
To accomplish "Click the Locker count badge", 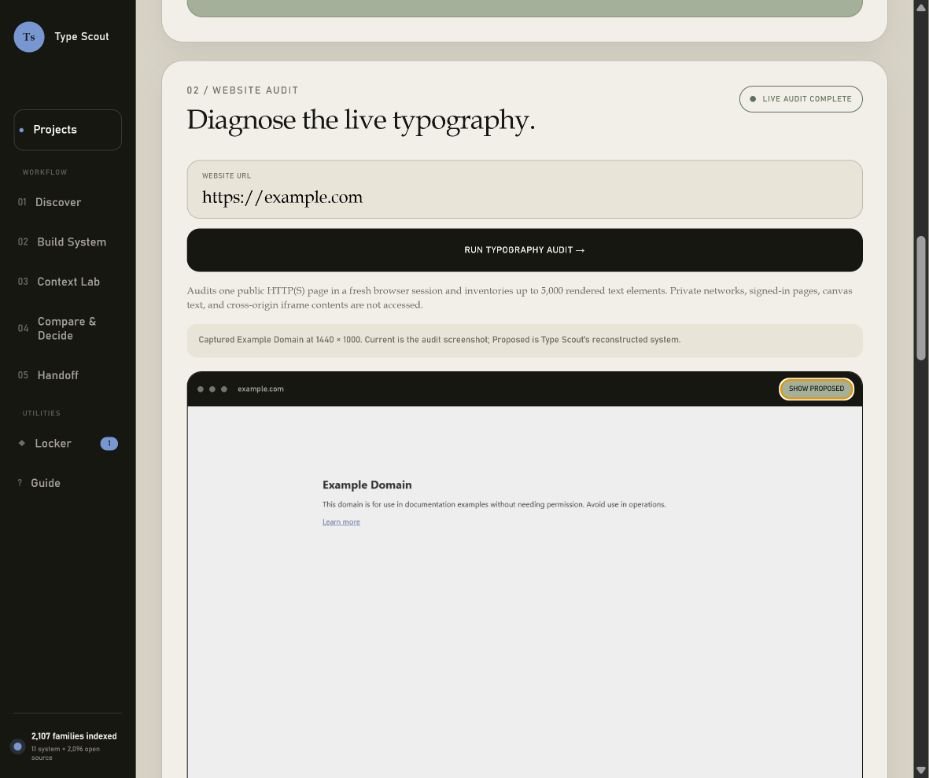I will (x=109, y=443).
